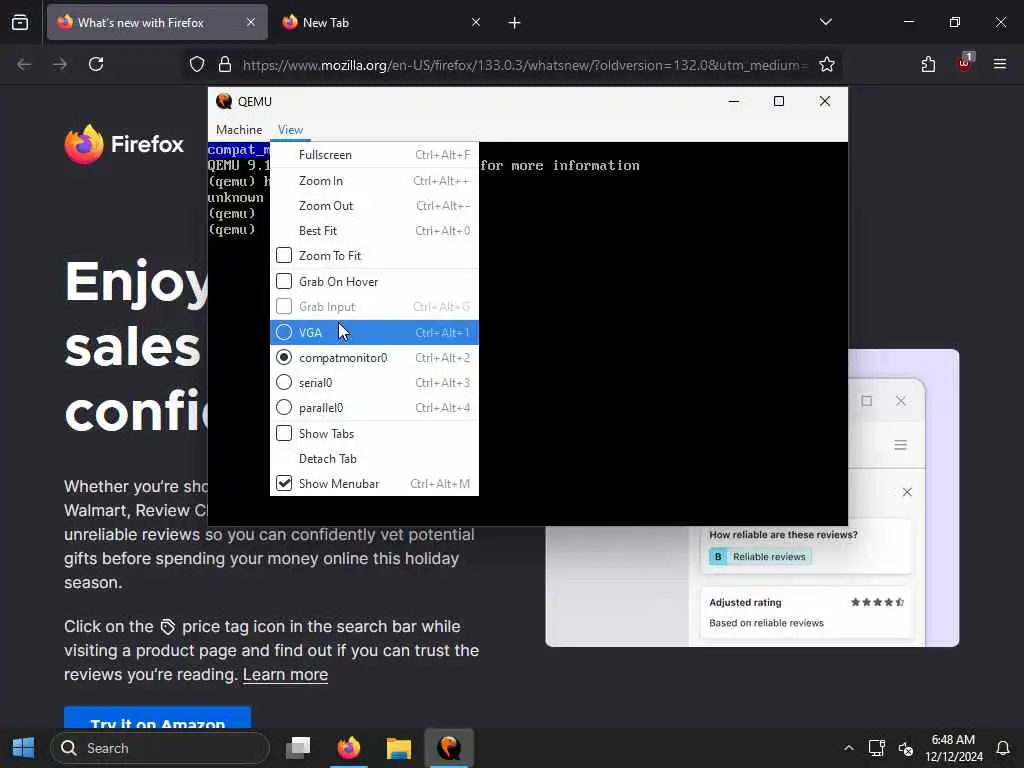The width and height of the screenshot is (1024, 768).
Task: Click the QEMU window title icon
Action: click(x=224, y=101)
